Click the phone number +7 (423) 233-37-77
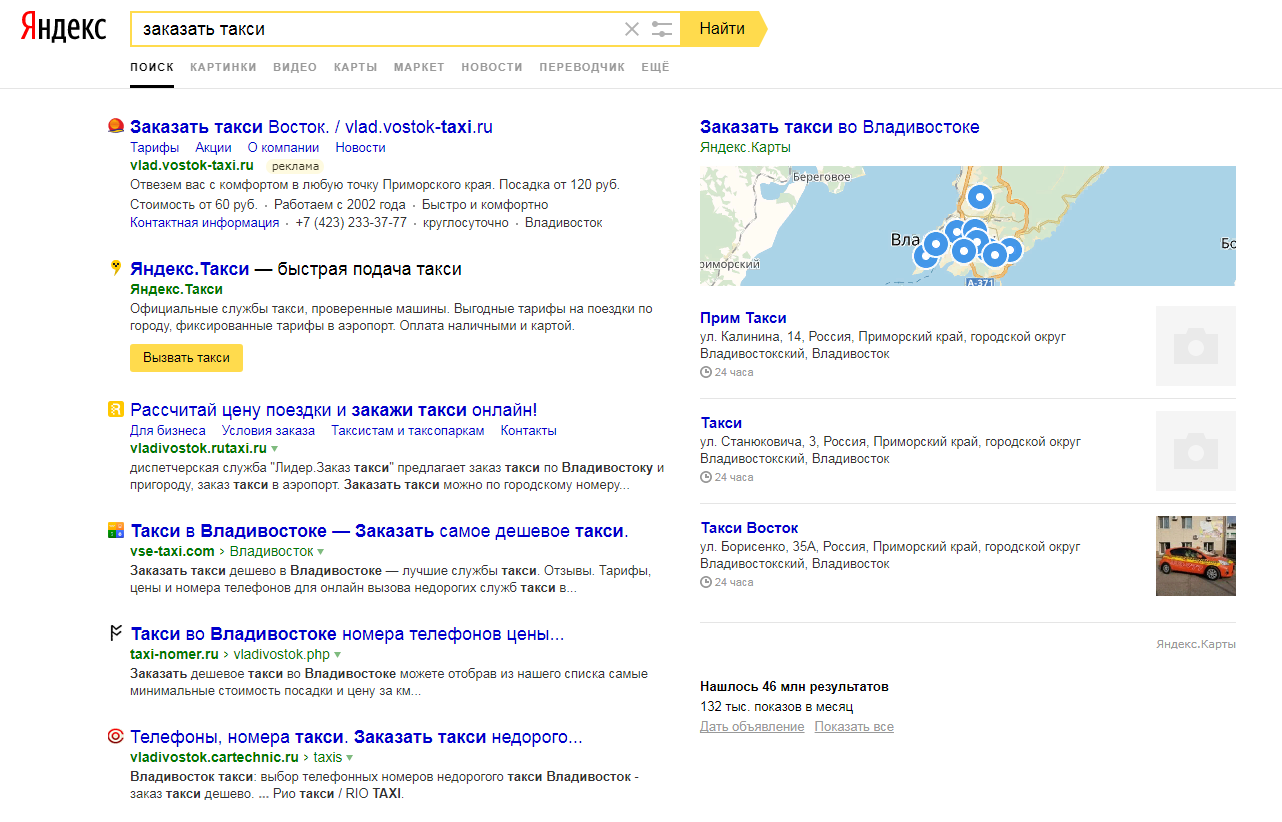This screenshot has width=1282, height=822. pyautogui.click(x=351, y=223)
